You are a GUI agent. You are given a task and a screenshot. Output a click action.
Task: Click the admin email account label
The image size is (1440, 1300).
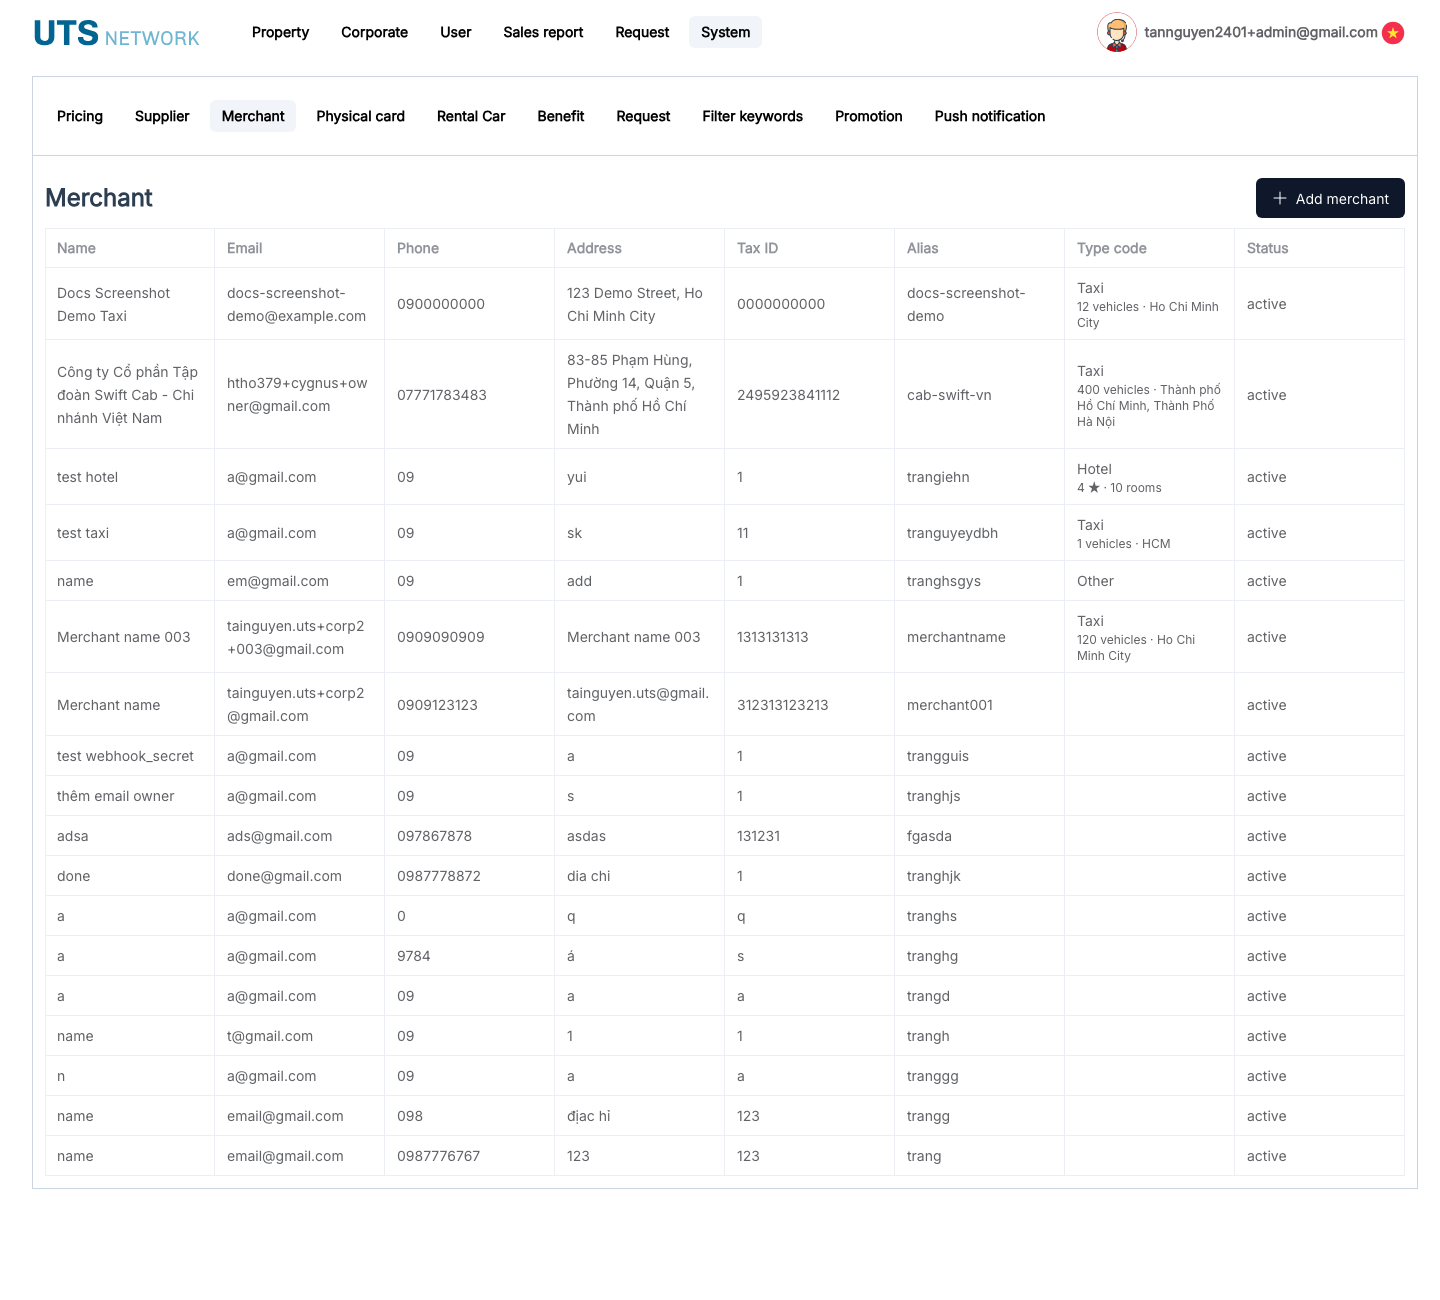click(1261, 32)
